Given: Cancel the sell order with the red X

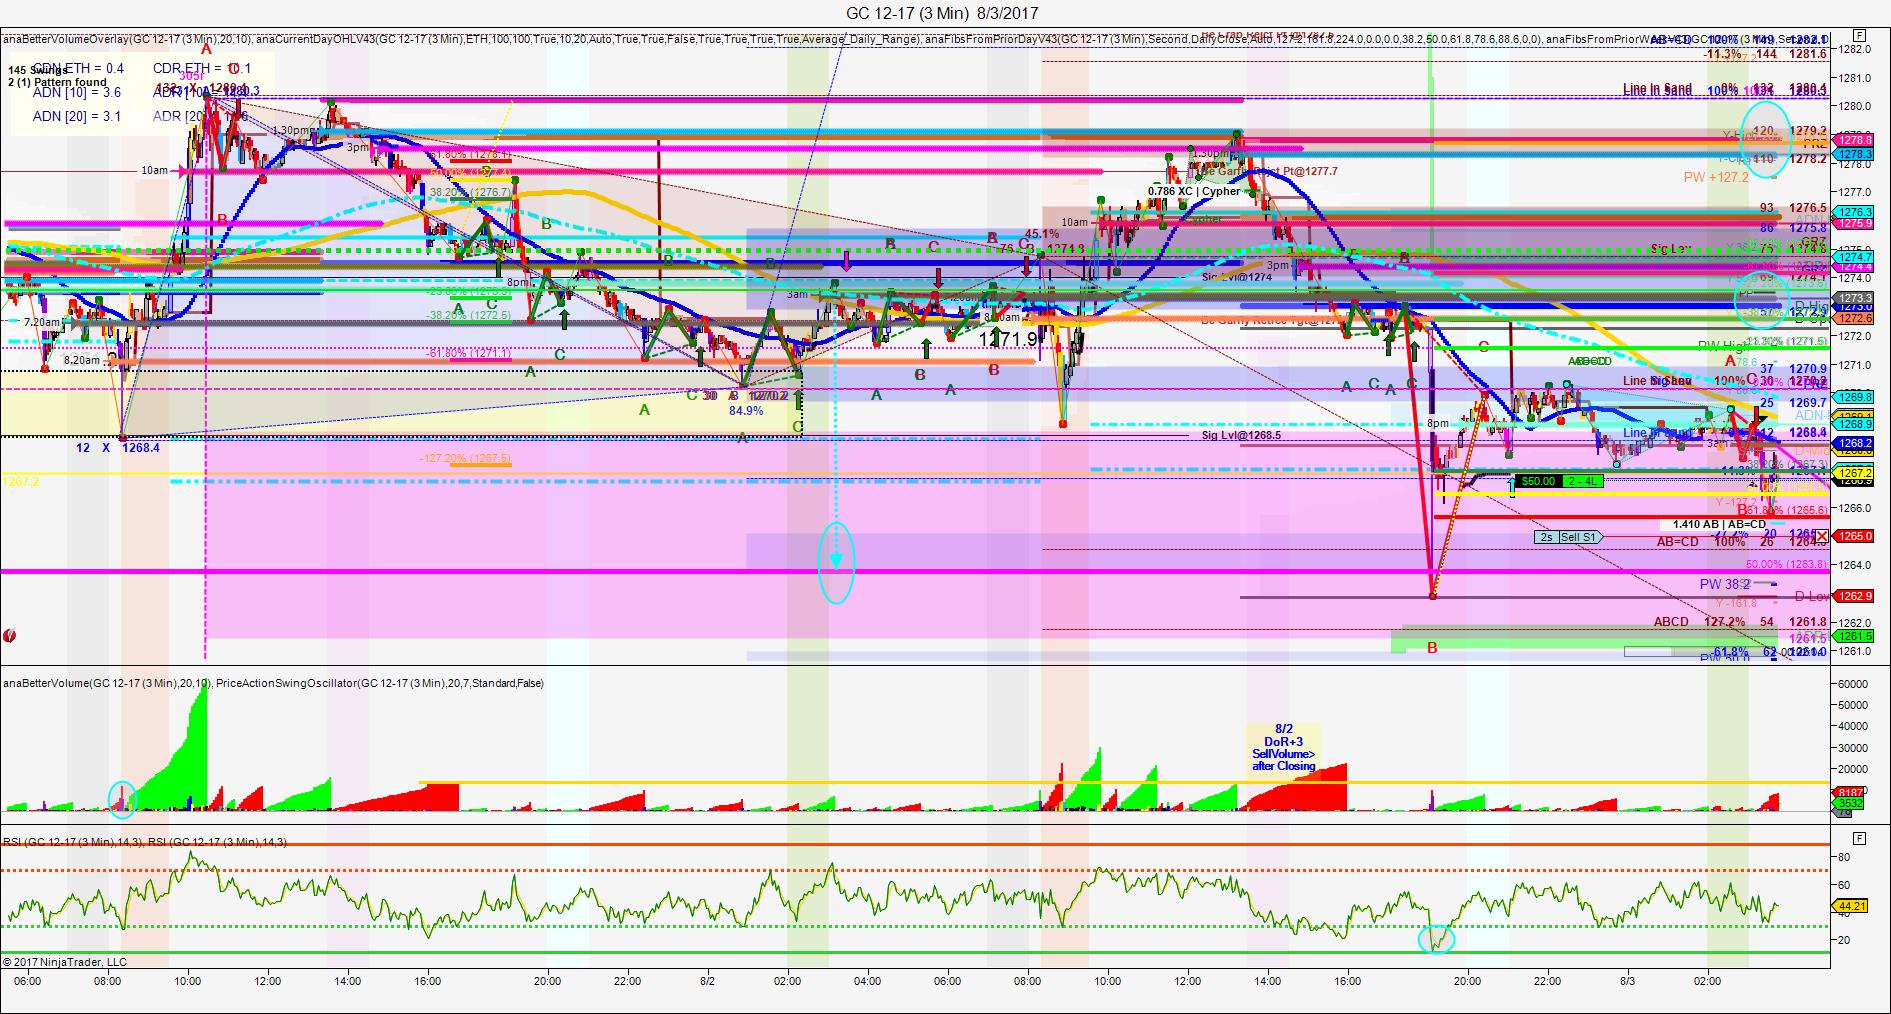Looking at the screenshot, I should (1821, 537).
